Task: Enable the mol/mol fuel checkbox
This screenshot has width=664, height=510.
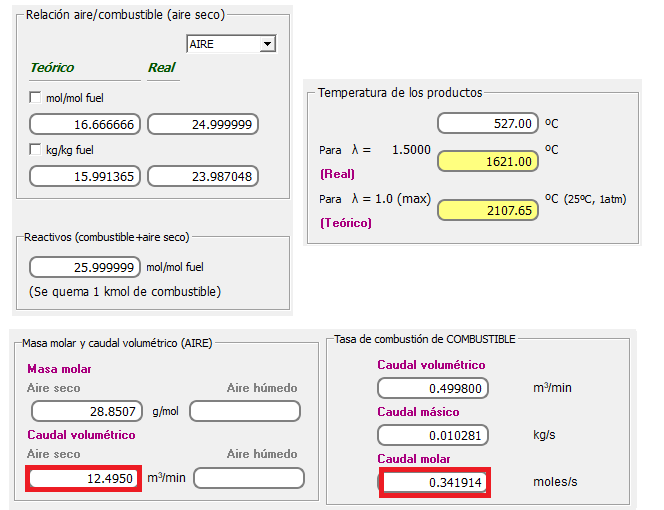Action: pos(36,98)
